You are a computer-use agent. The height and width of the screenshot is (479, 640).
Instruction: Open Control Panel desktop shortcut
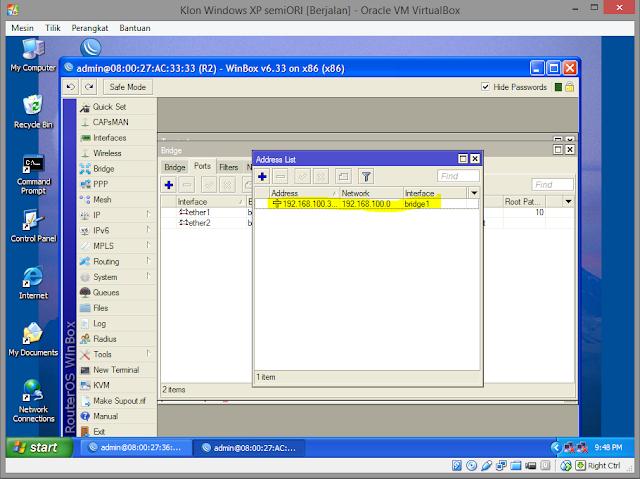(33, 226)
